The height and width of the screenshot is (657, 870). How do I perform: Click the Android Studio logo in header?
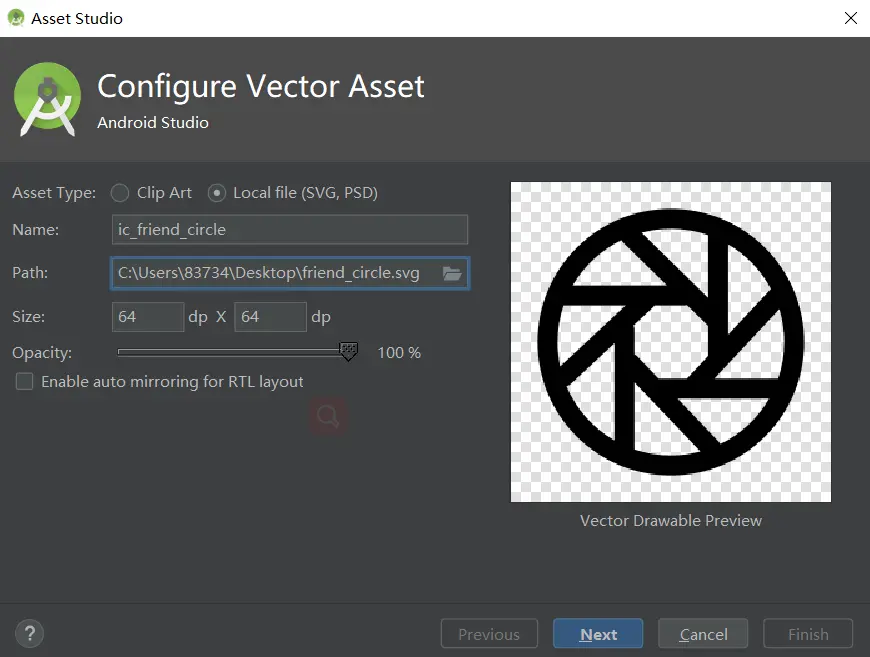(x=48, y=99)
